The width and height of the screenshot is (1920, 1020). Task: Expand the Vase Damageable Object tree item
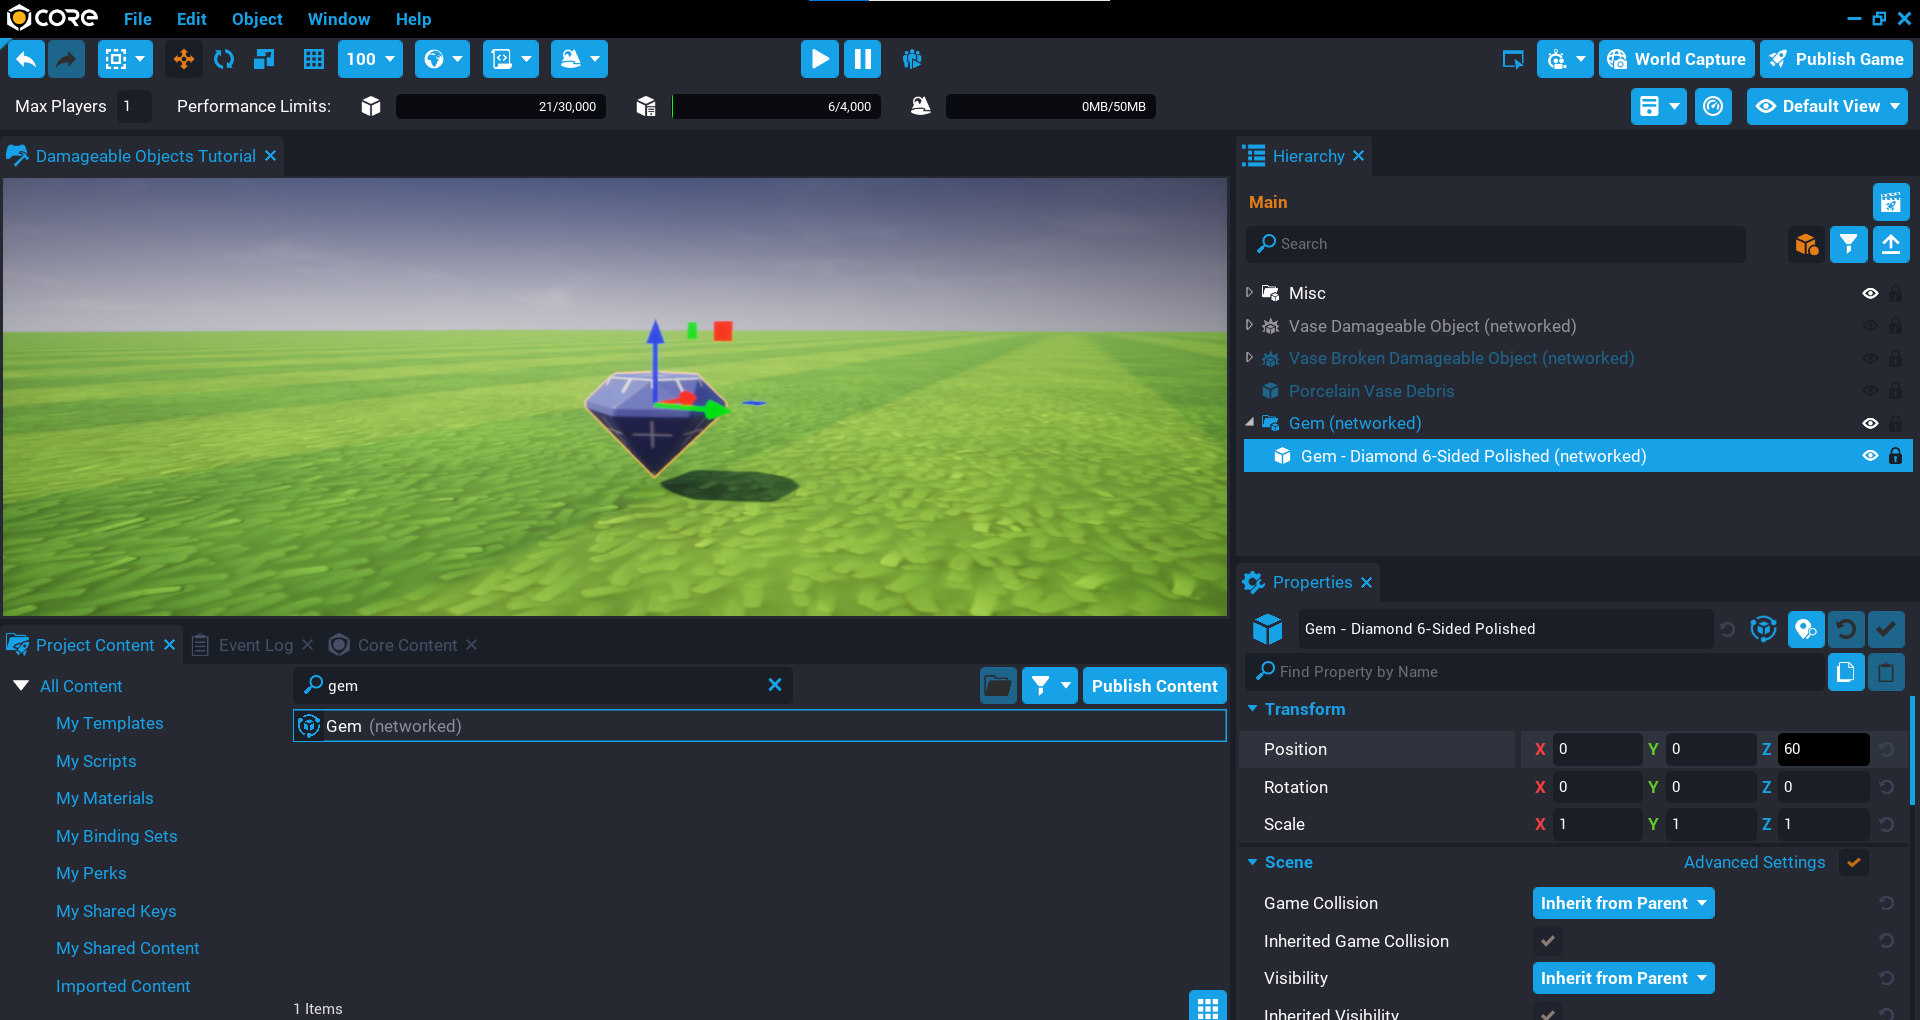[x=1249, y=326]
